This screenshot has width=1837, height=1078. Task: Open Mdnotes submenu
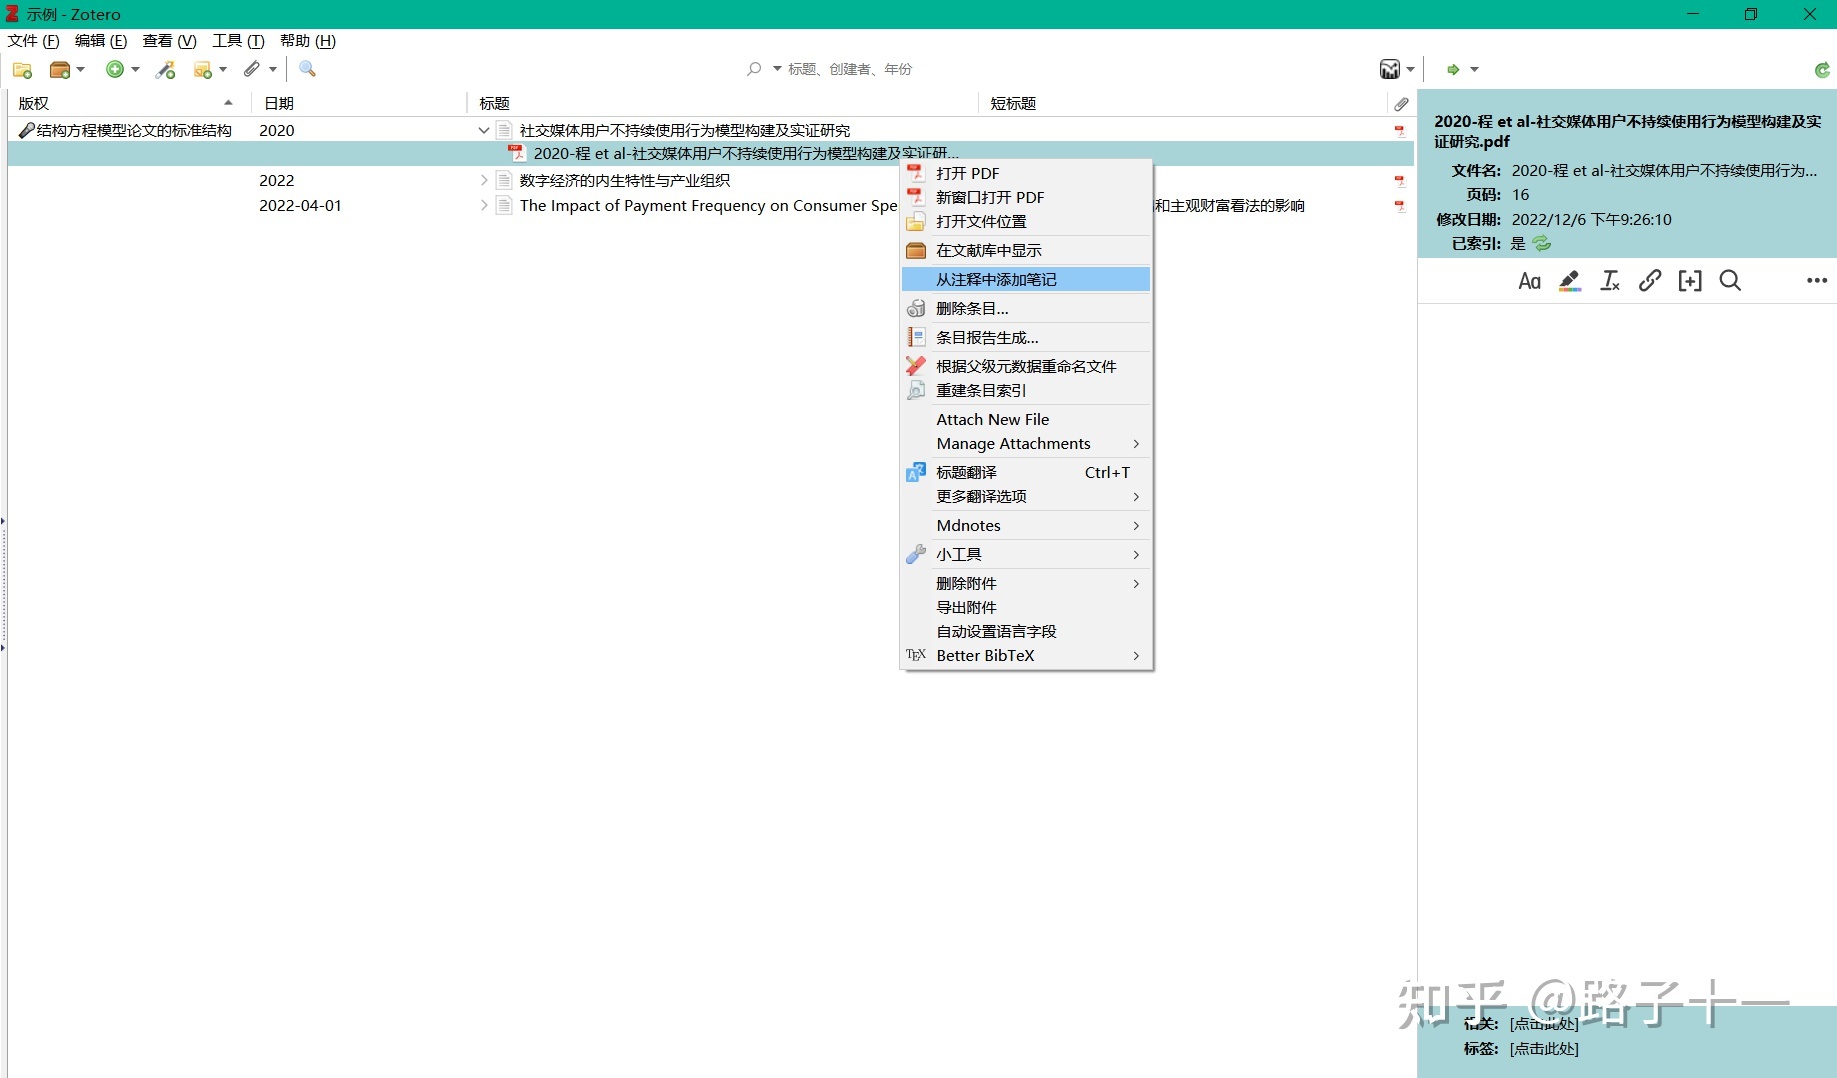click(1026, 525)
